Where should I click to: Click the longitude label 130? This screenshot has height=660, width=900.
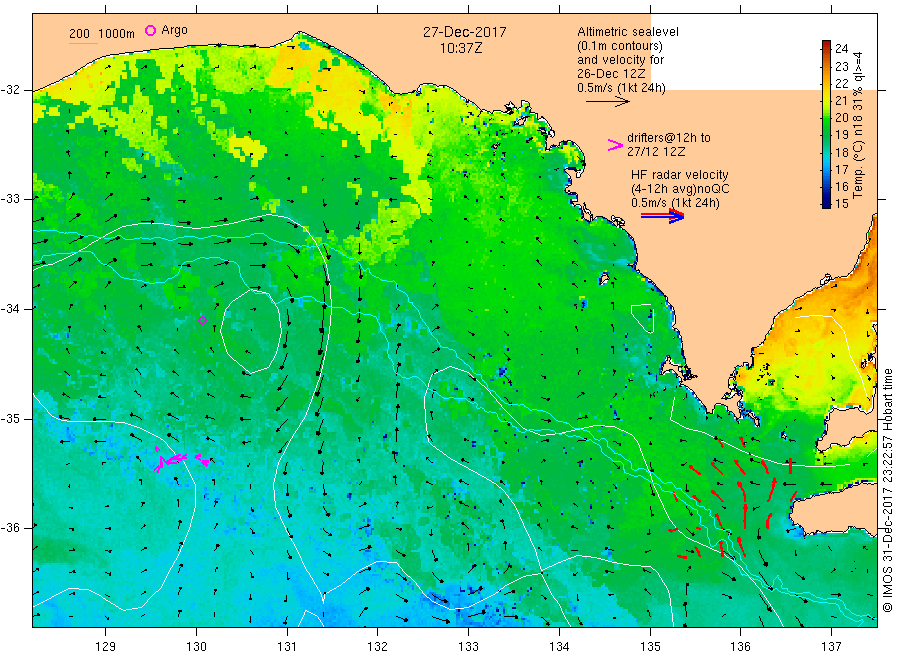click(x=196, y=647)
